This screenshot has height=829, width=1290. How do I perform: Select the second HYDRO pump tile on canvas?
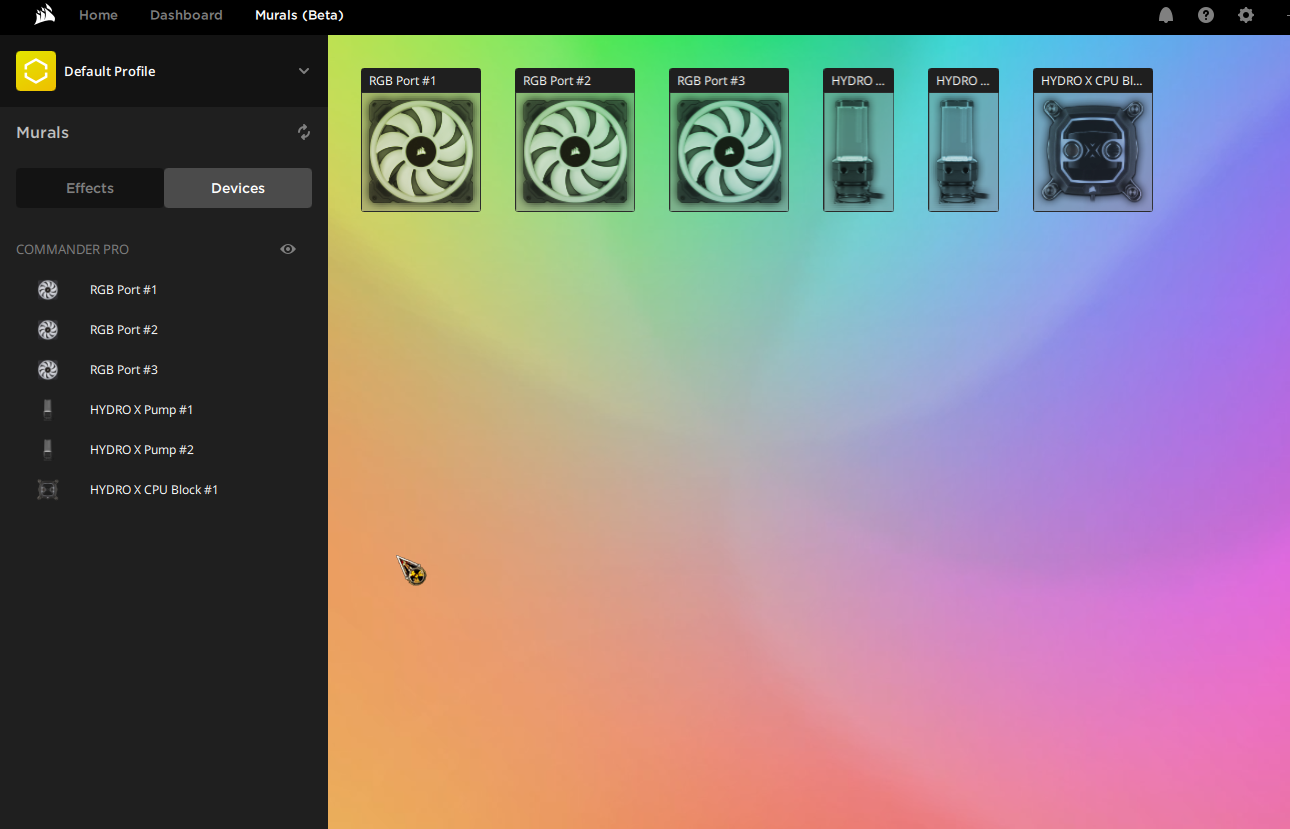coord(963,140)
